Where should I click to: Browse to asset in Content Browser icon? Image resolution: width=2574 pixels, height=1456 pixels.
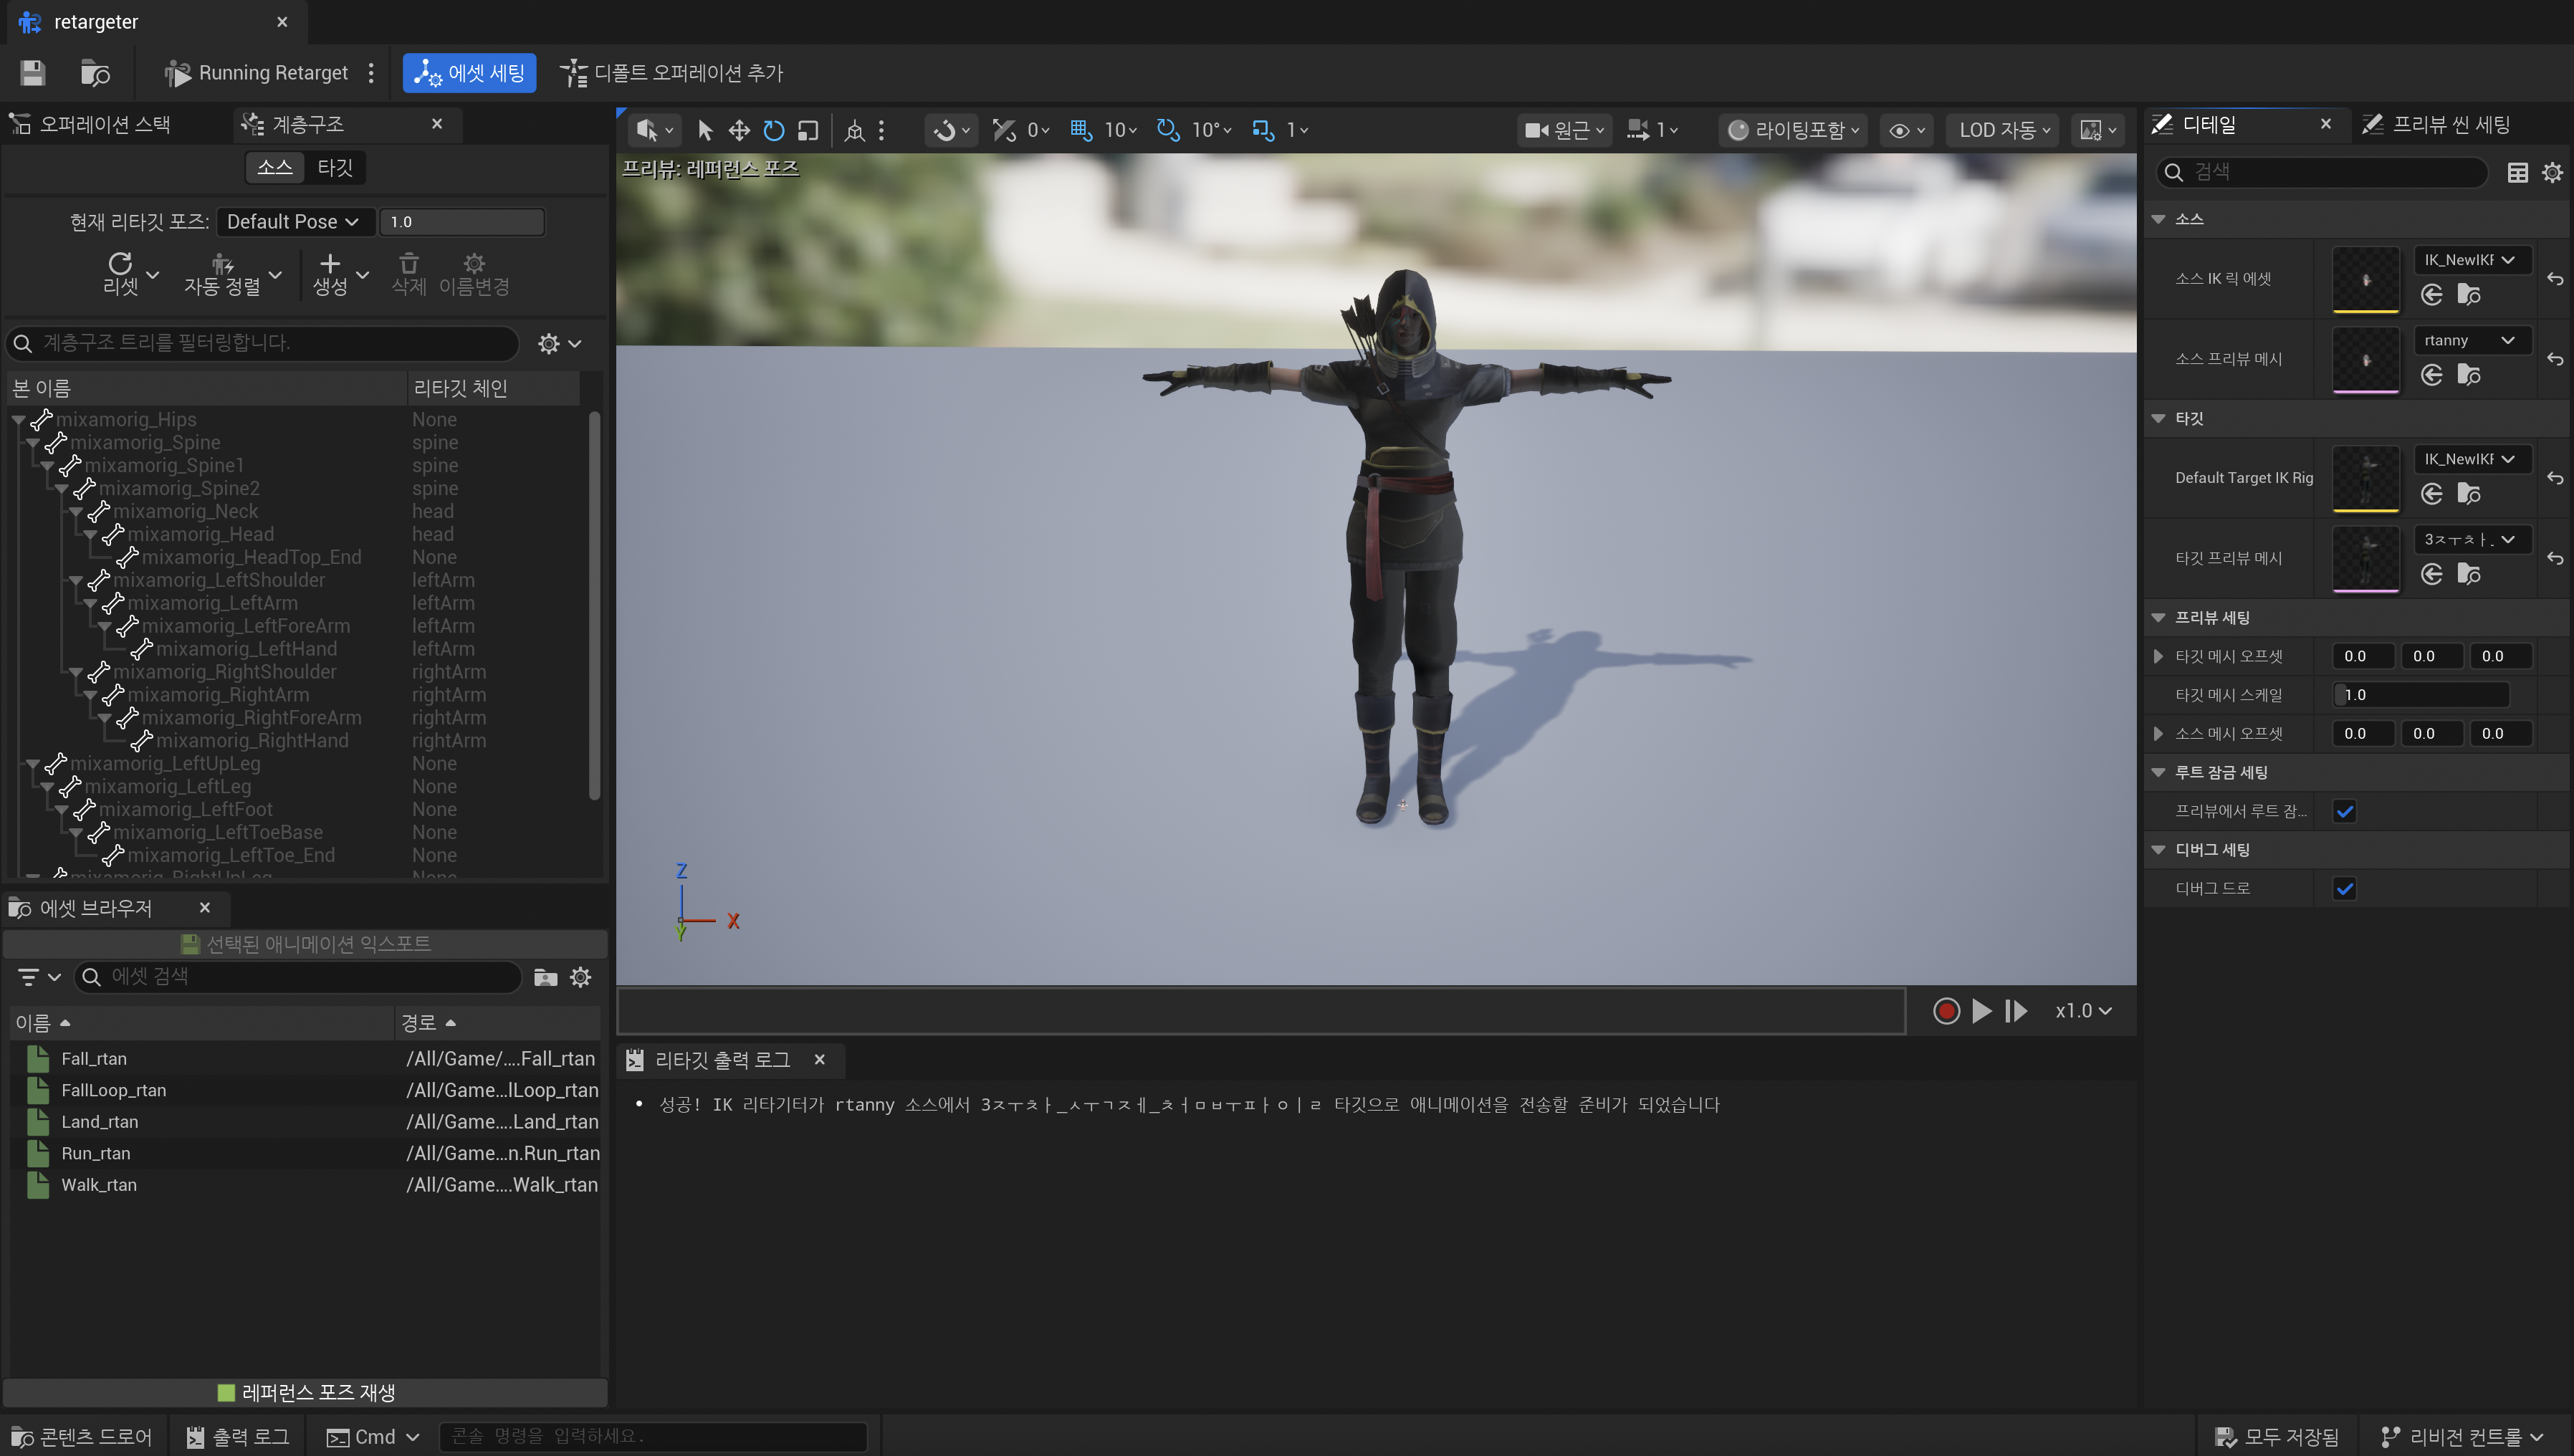coord(95,73)
